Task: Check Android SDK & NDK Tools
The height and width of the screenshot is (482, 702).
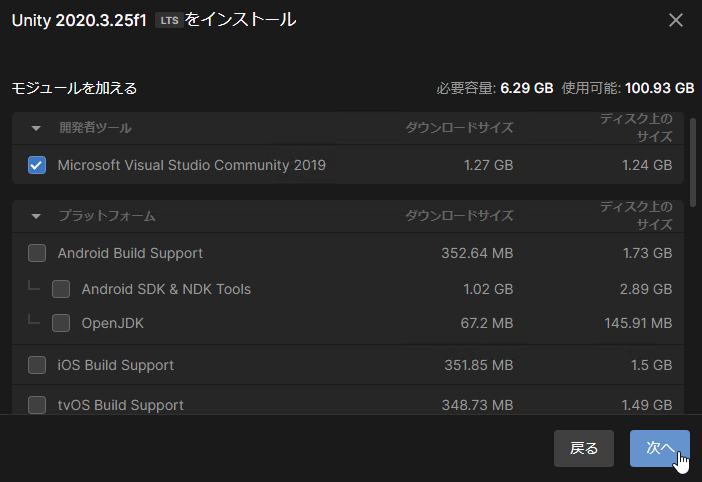Action: pyautogui.click(x=61, y=289)
